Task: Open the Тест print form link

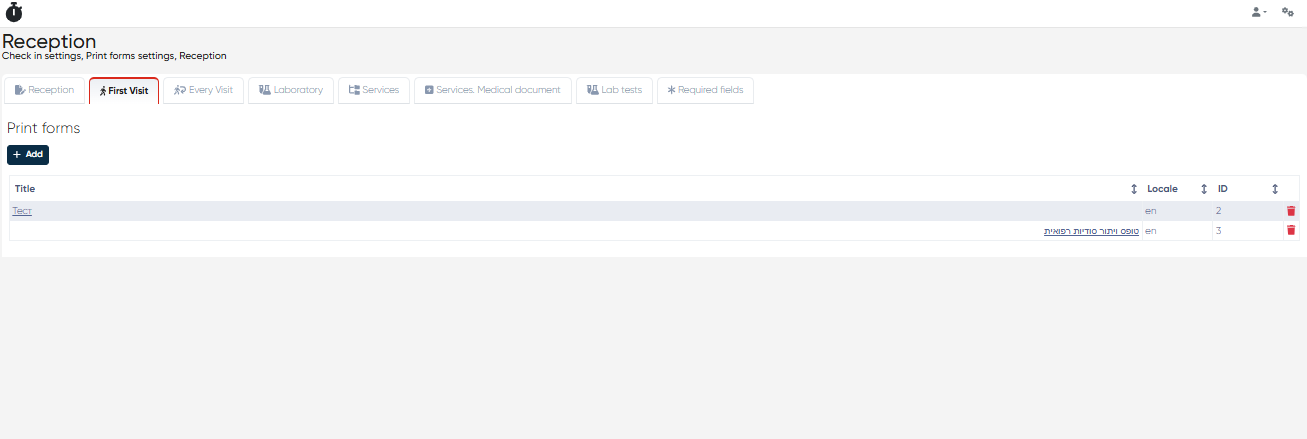Action: (x=22, y=211)
